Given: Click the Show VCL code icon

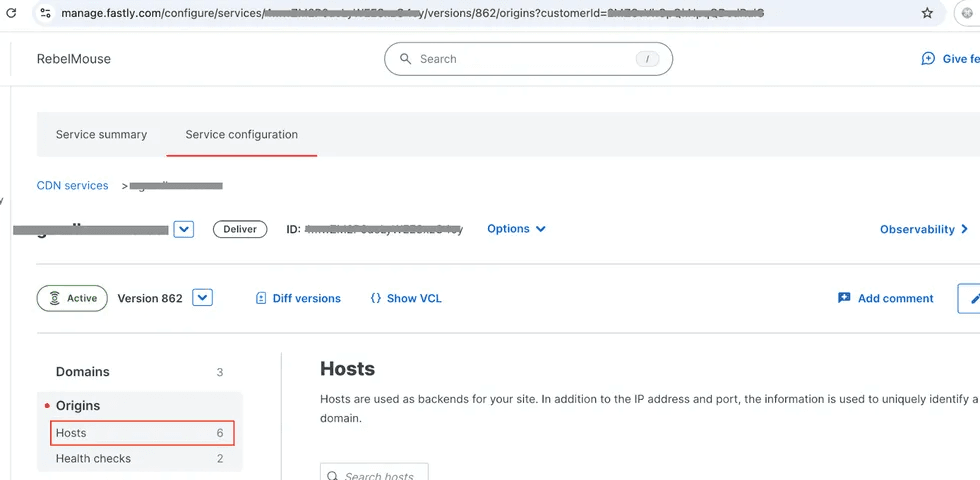Looking at the screenshot, I should [375, 298].
